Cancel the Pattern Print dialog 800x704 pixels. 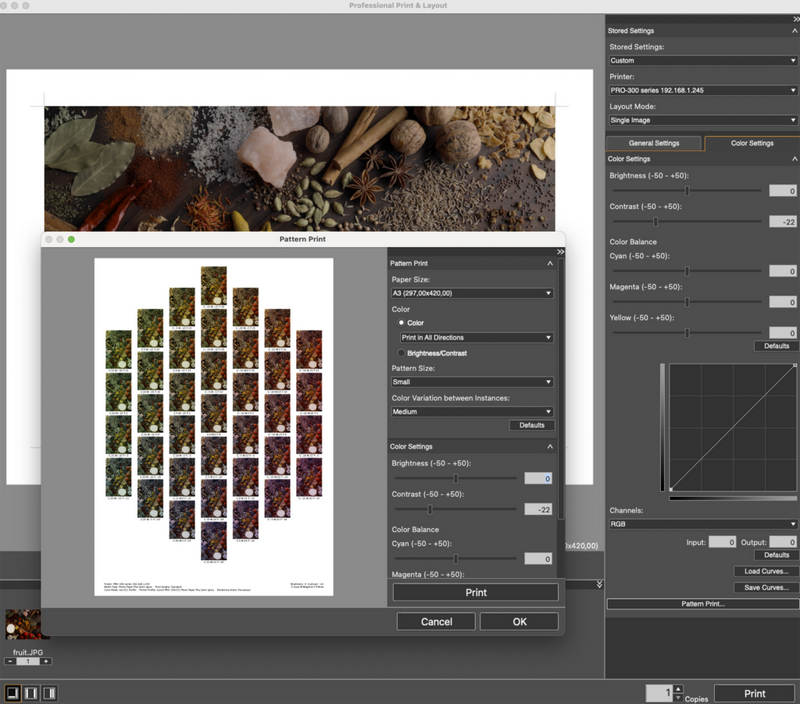click(x=436, y=621)
